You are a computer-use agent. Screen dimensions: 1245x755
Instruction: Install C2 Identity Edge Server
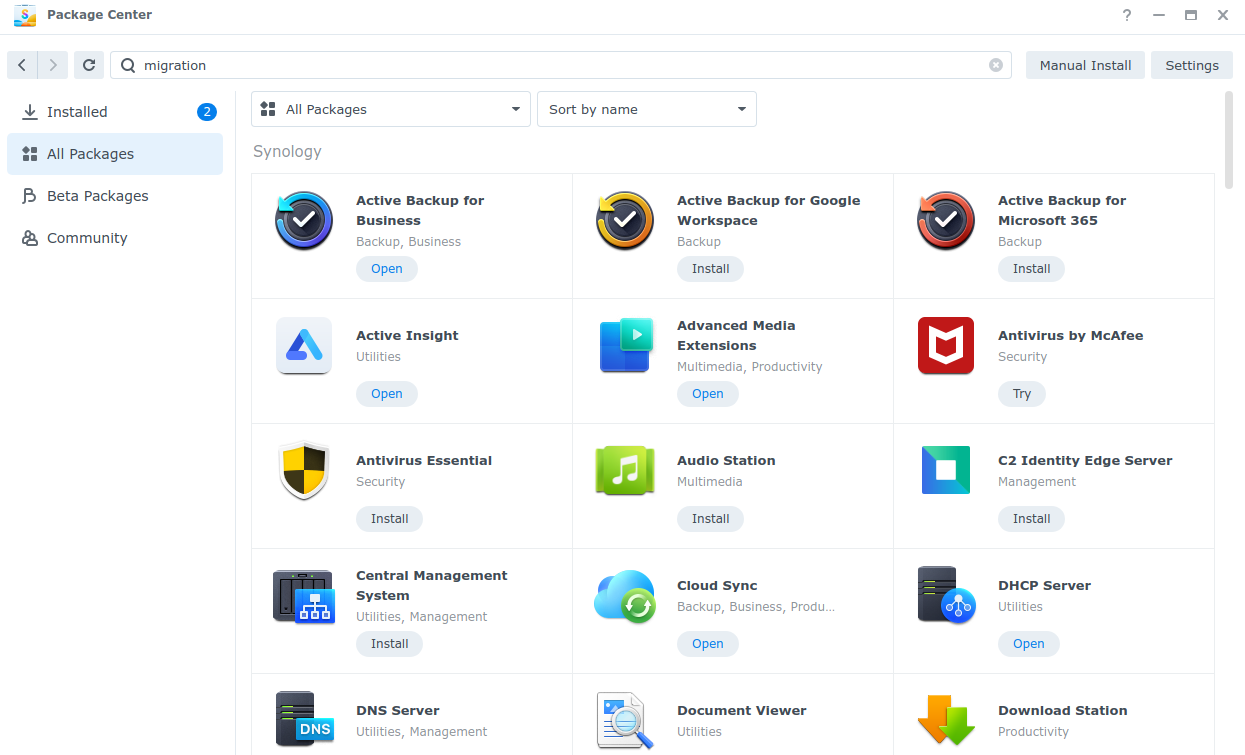point(1032,519)
